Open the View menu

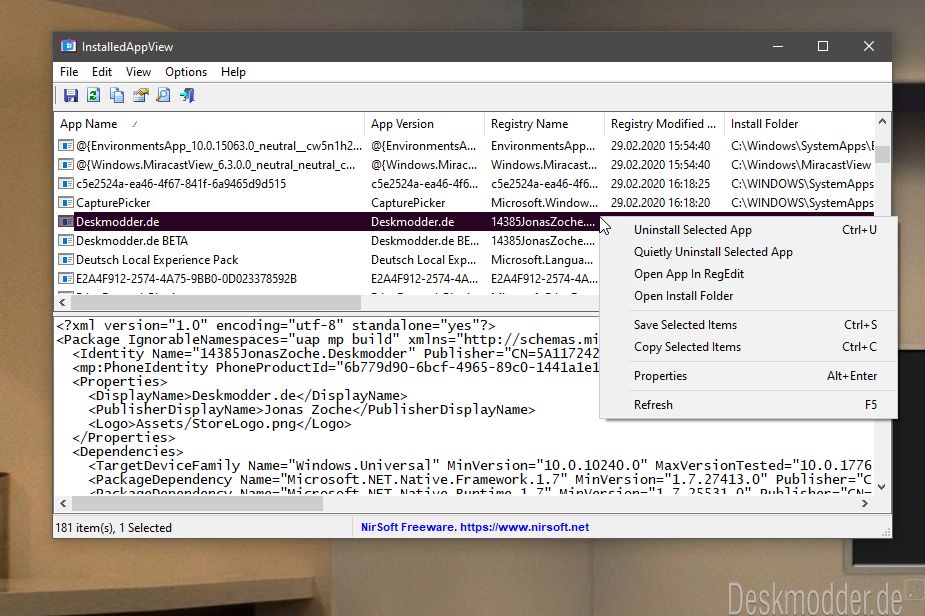(x=138, y=72)
